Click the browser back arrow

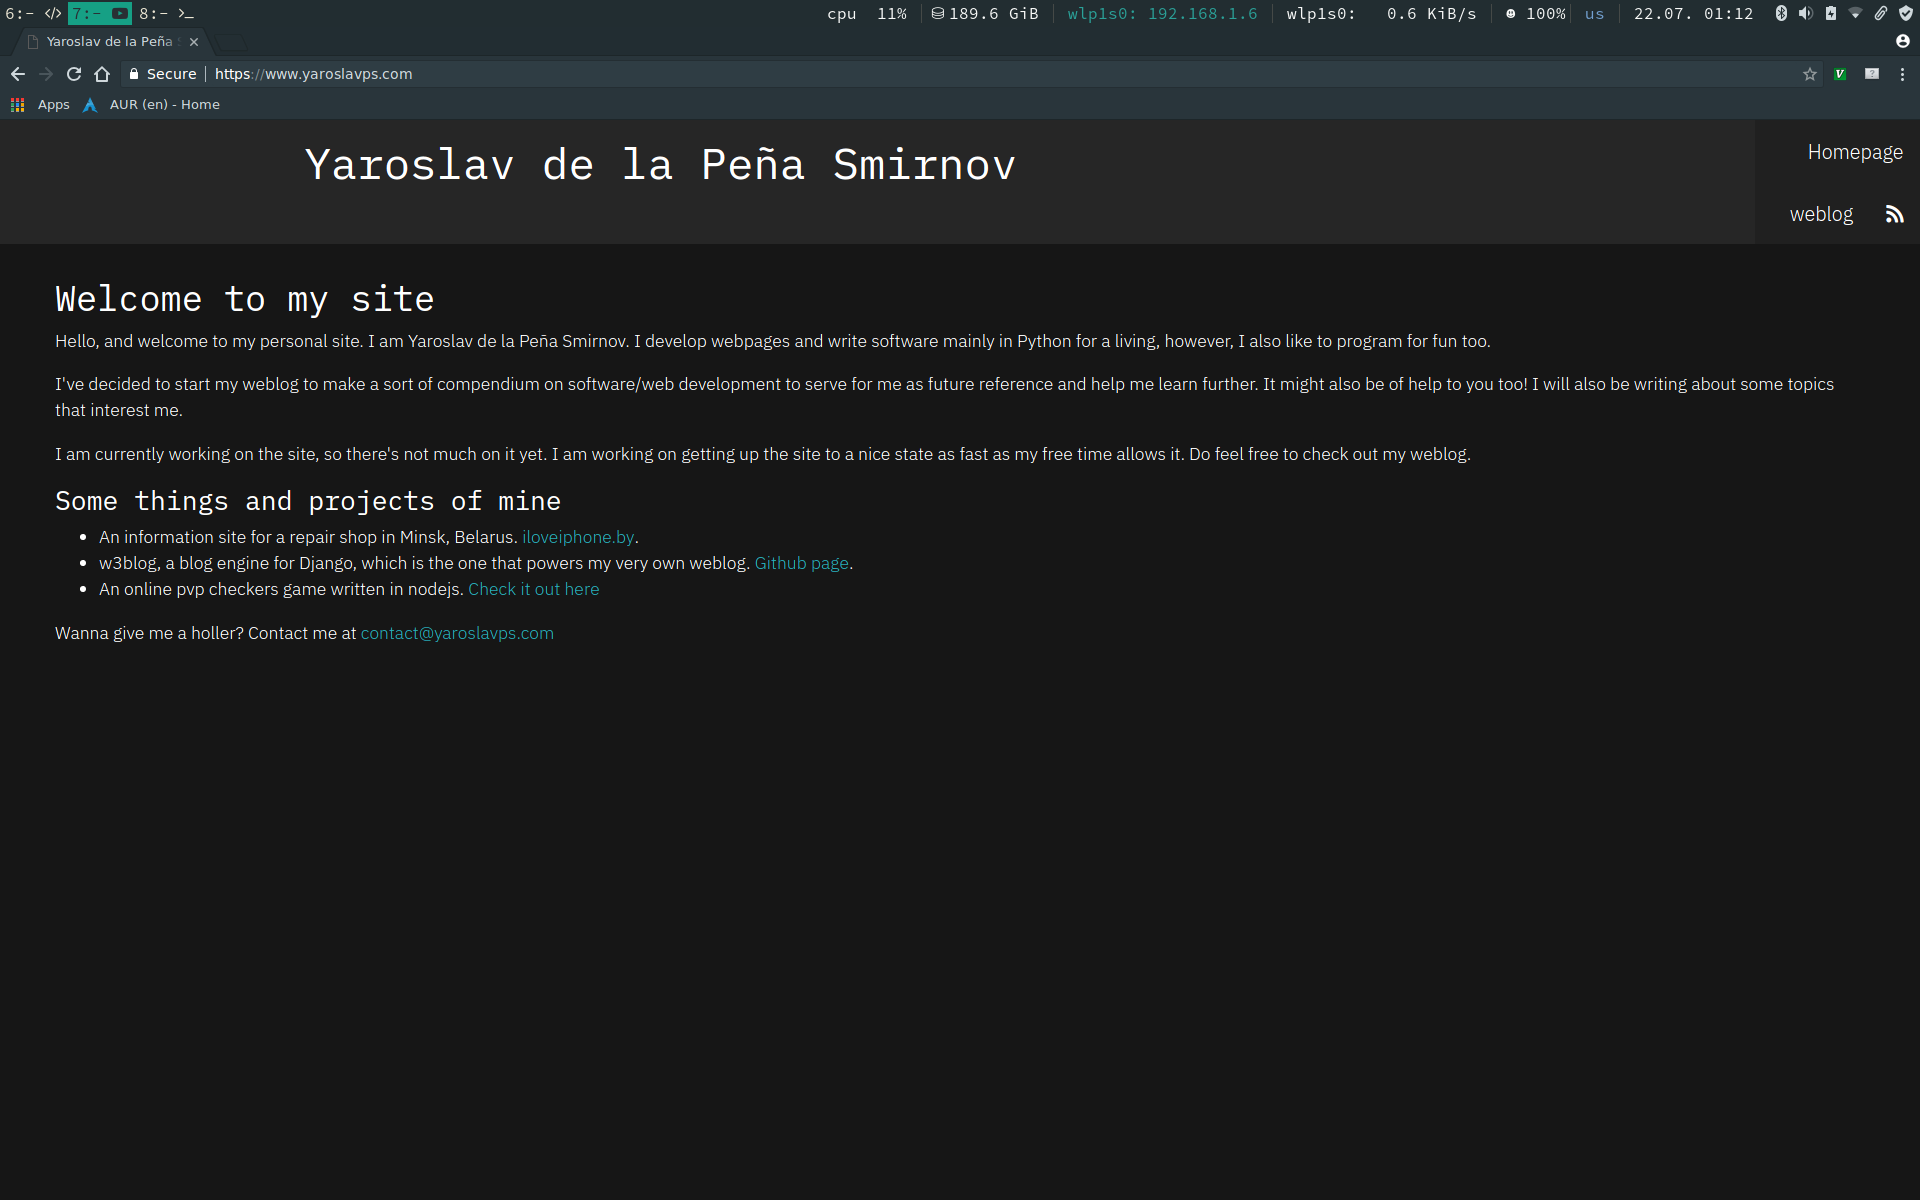[18, 74]
